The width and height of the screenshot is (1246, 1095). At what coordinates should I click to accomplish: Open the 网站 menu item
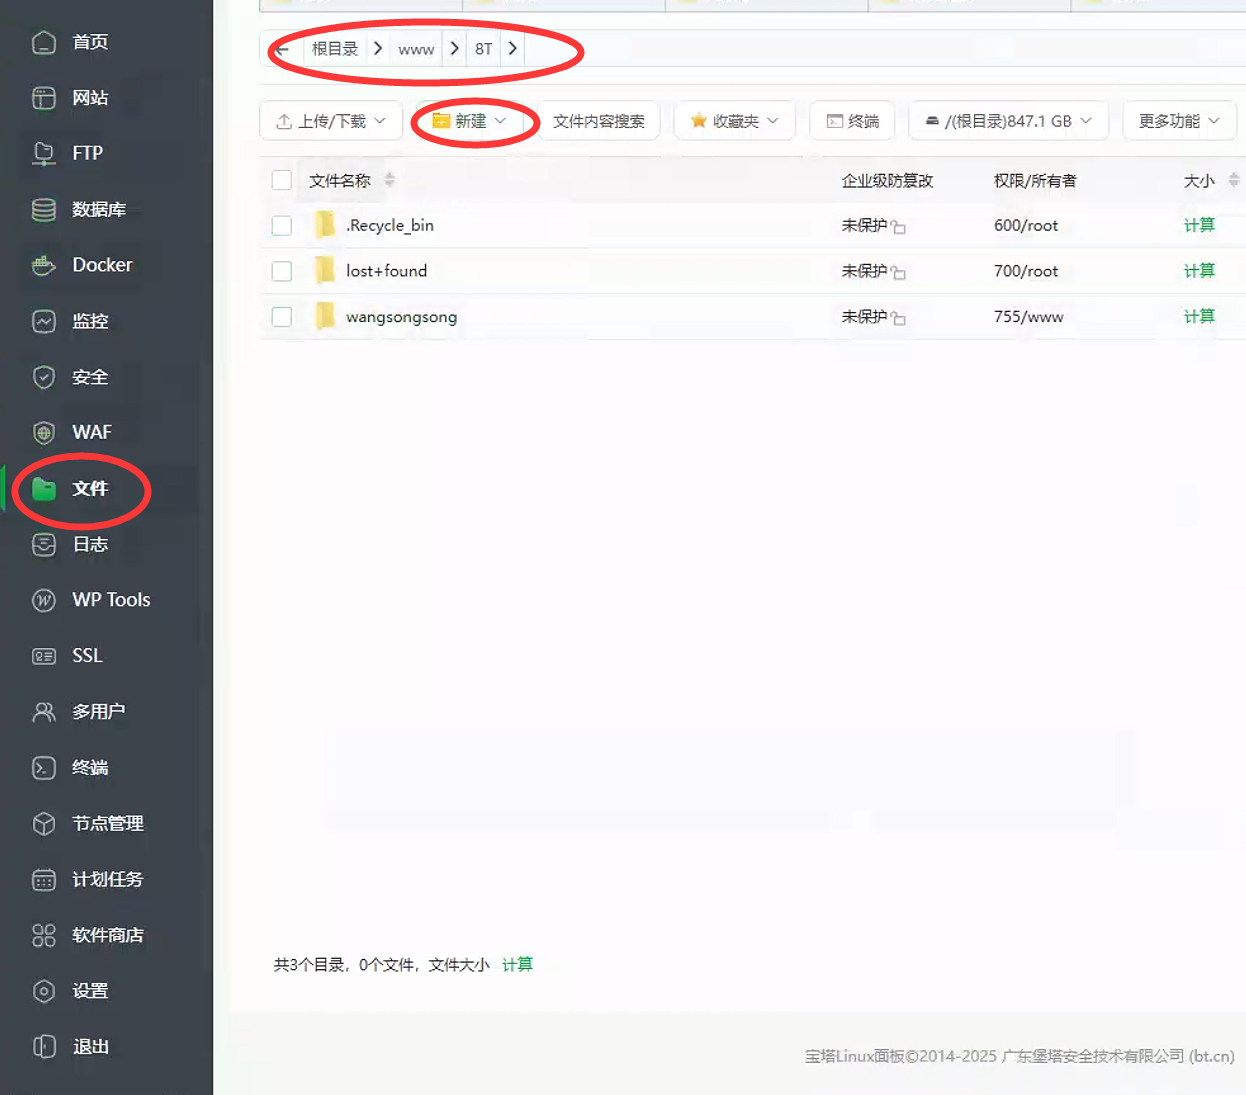coord(90,98)
